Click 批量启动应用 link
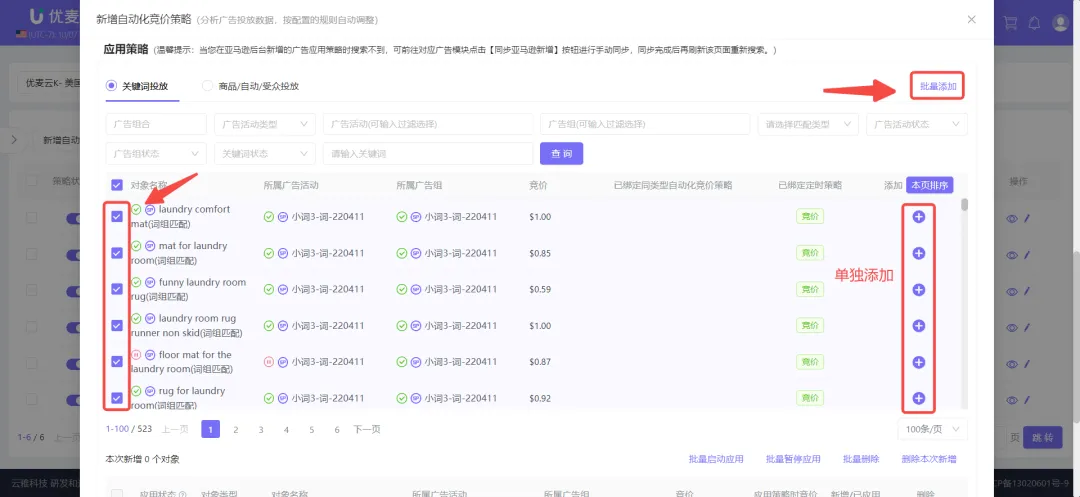1080x497 pixels. (716, 459)
